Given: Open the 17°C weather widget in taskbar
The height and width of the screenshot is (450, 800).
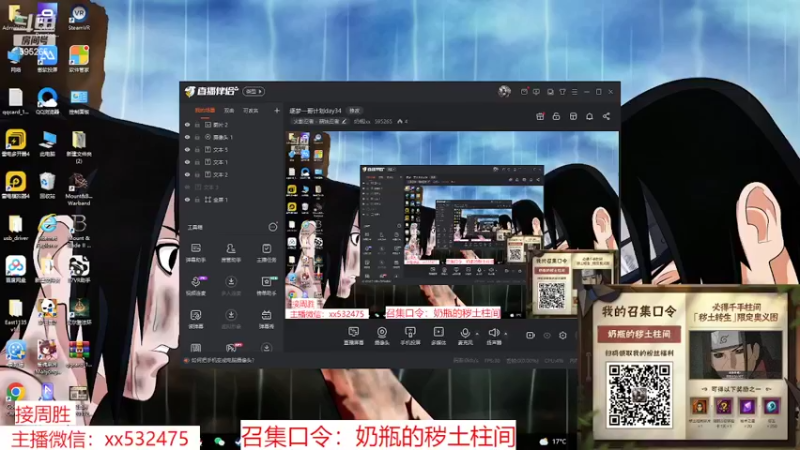Looking at the screenshot, I should click(553, 441).
